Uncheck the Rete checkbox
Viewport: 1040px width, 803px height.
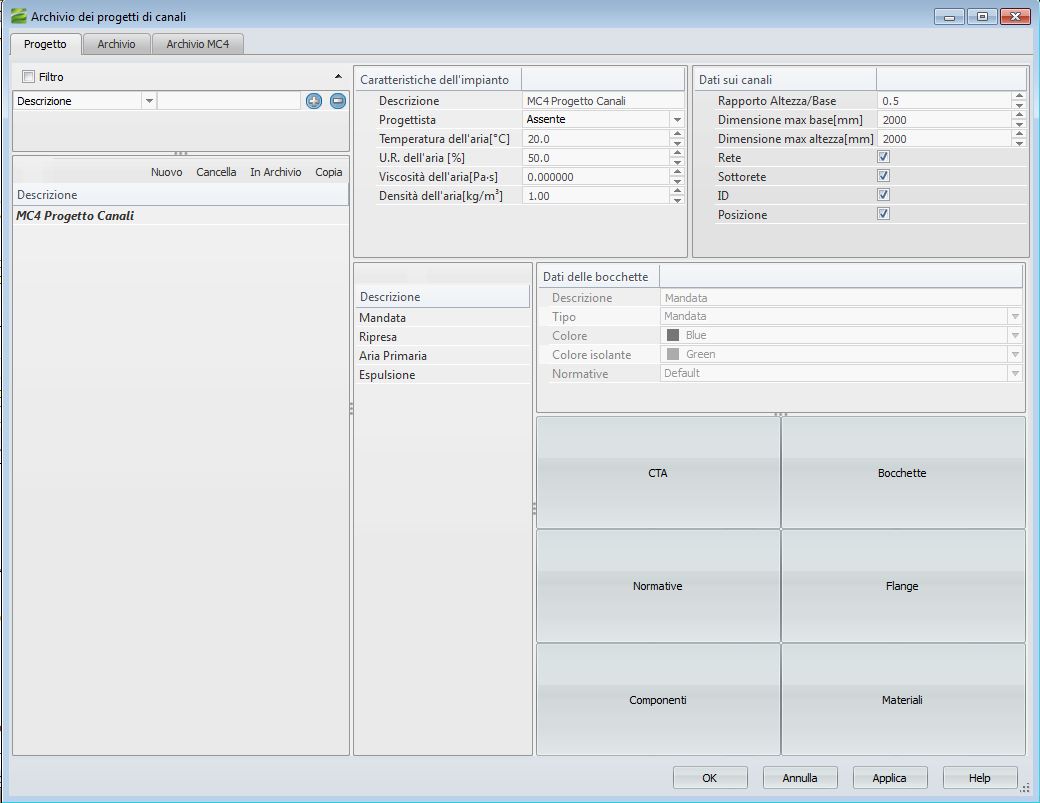883,158
